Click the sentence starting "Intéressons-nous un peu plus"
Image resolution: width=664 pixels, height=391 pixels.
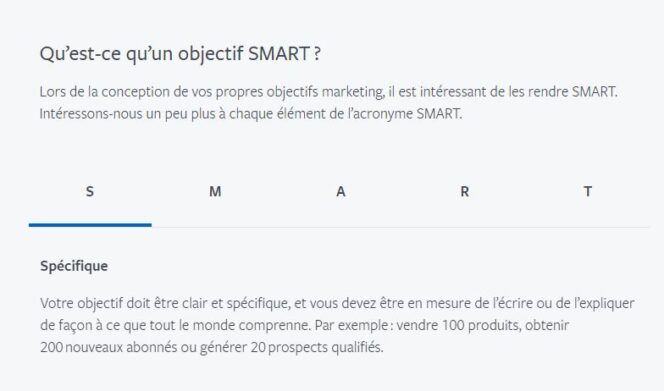[x=251, y=114]
